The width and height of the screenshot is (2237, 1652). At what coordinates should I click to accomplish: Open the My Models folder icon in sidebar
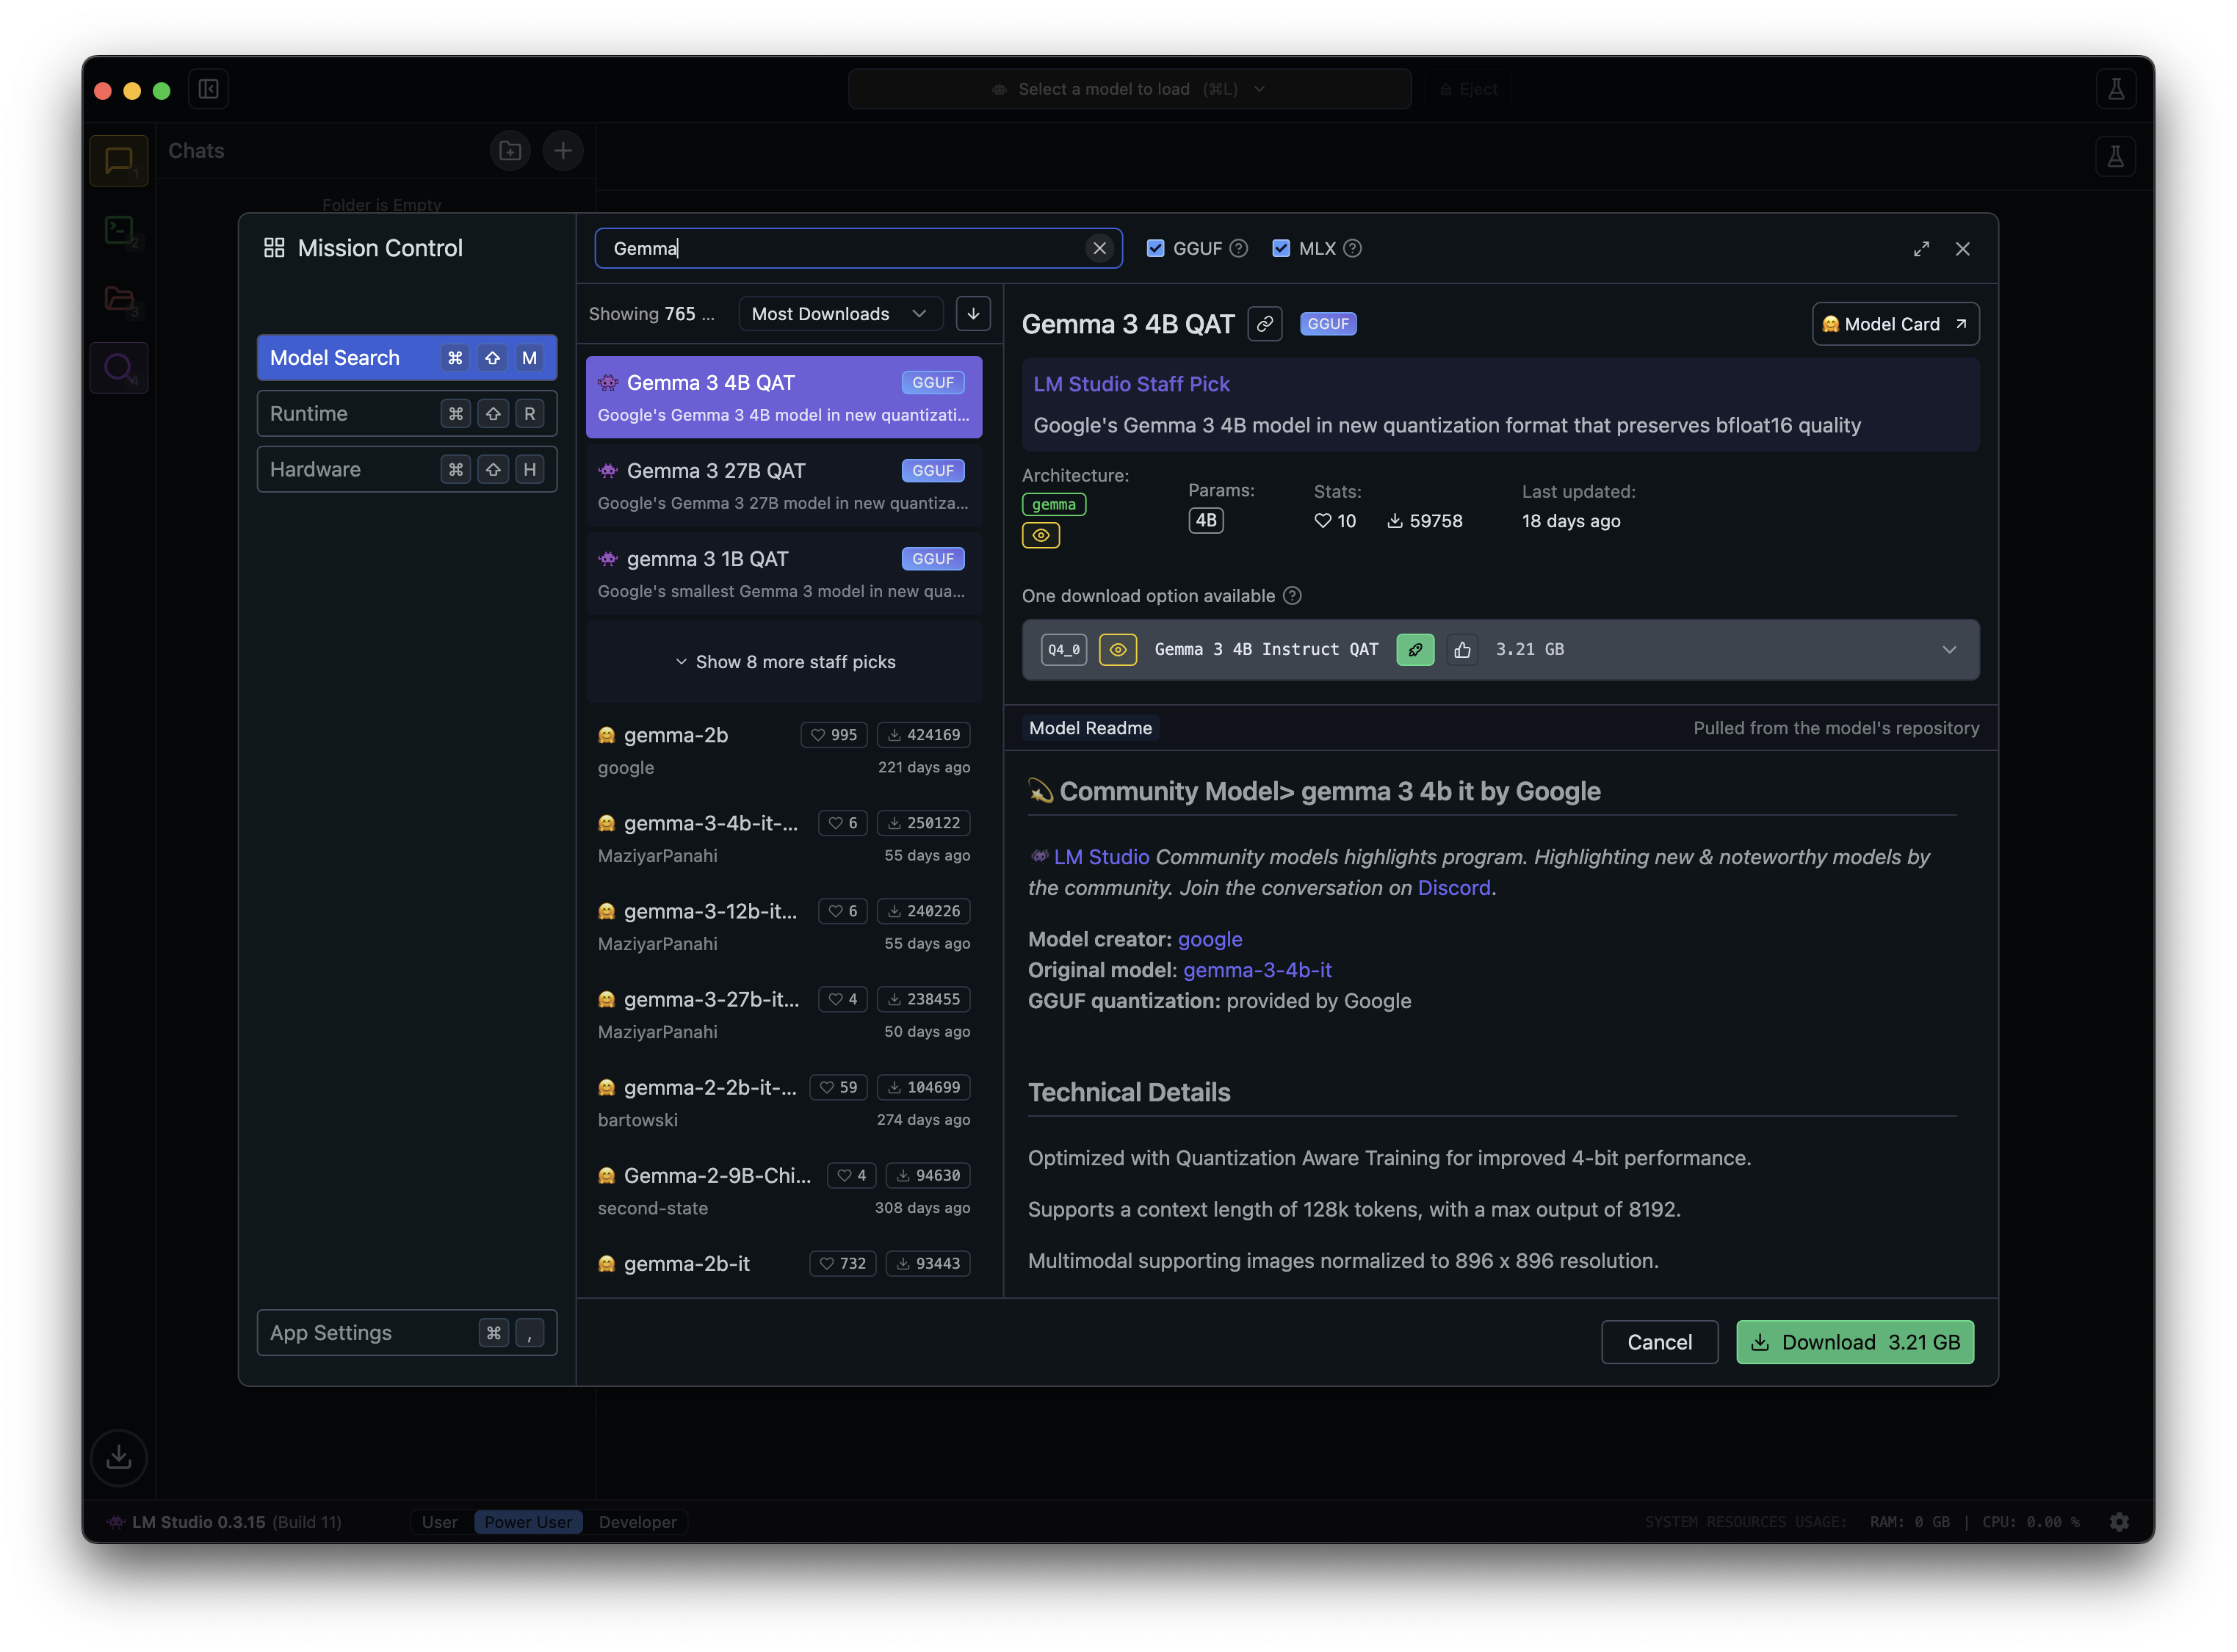tap(119, 299)
